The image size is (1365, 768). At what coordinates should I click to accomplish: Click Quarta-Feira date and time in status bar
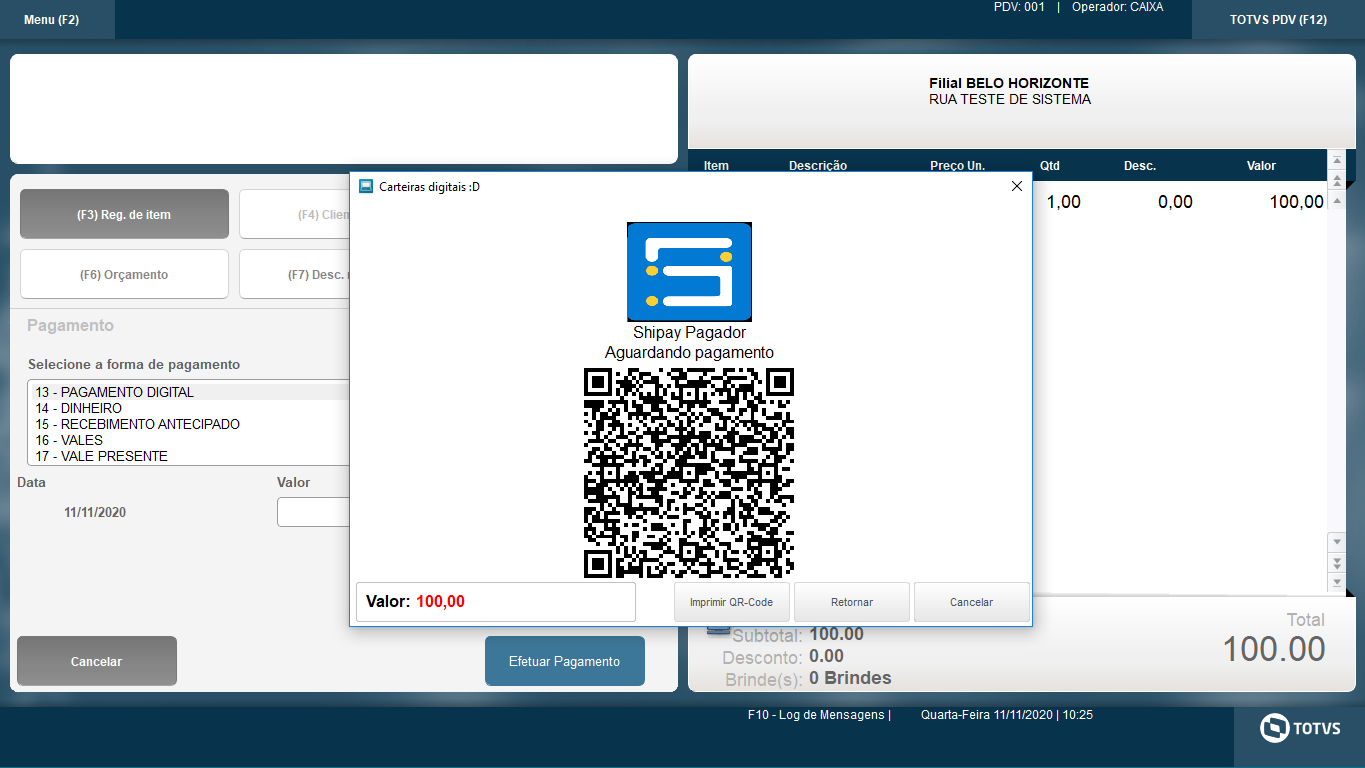[x=1007, y=715]
